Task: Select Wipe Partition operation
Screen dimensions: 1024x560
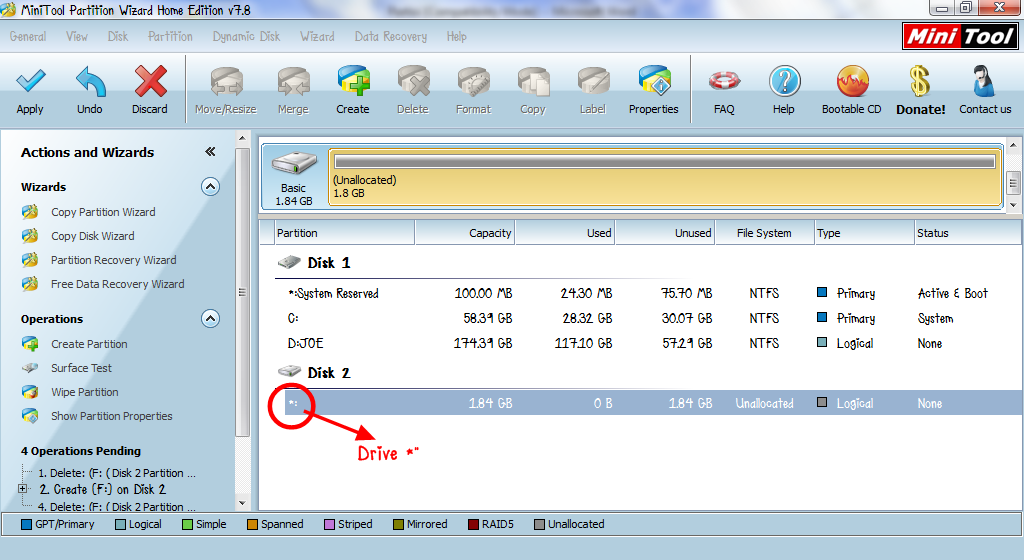Action: click(85, 392)
